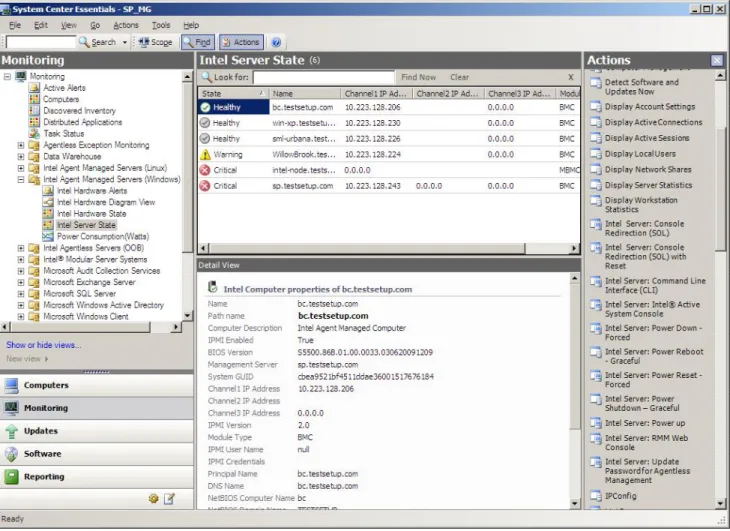Toggle the Find button in toolbar
Viewport: 730px width, 531px height.
pos(198,42)
